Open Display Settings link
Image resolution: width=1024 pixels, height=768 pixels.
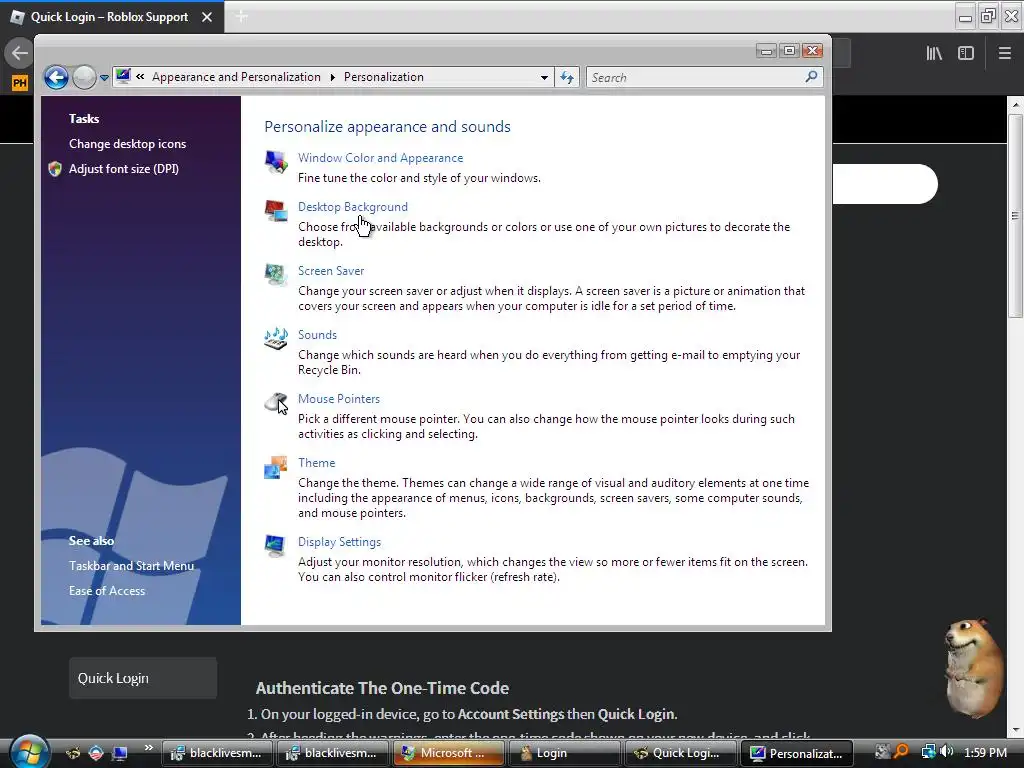(340, 542)
